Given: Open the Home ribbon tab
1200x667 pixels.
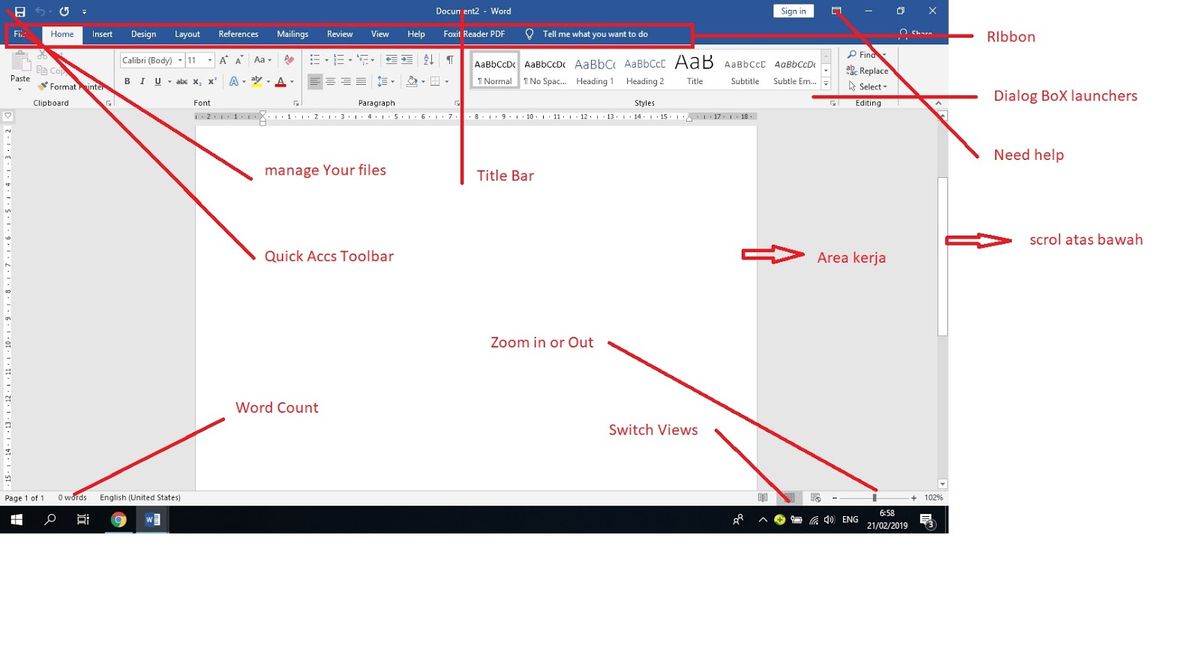Looking at the screenshot, I should [62, 34].
